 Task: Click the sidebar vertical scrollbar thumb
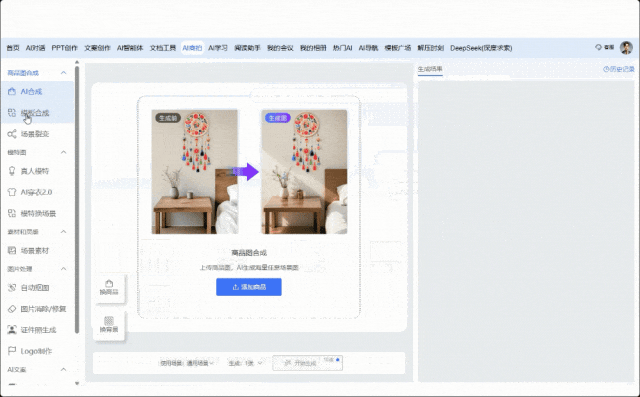point(77,200)
